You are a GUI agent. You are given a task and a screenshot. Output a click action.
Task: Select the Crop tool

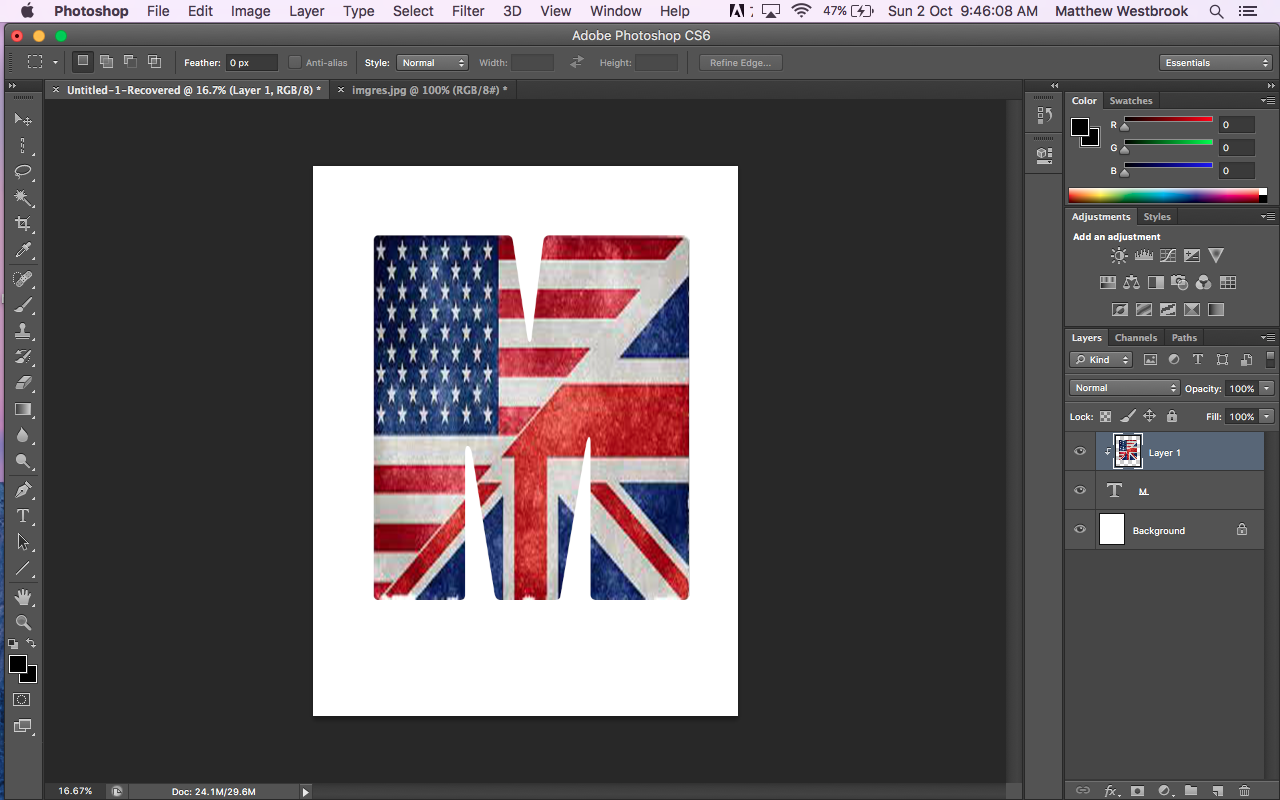22,224
